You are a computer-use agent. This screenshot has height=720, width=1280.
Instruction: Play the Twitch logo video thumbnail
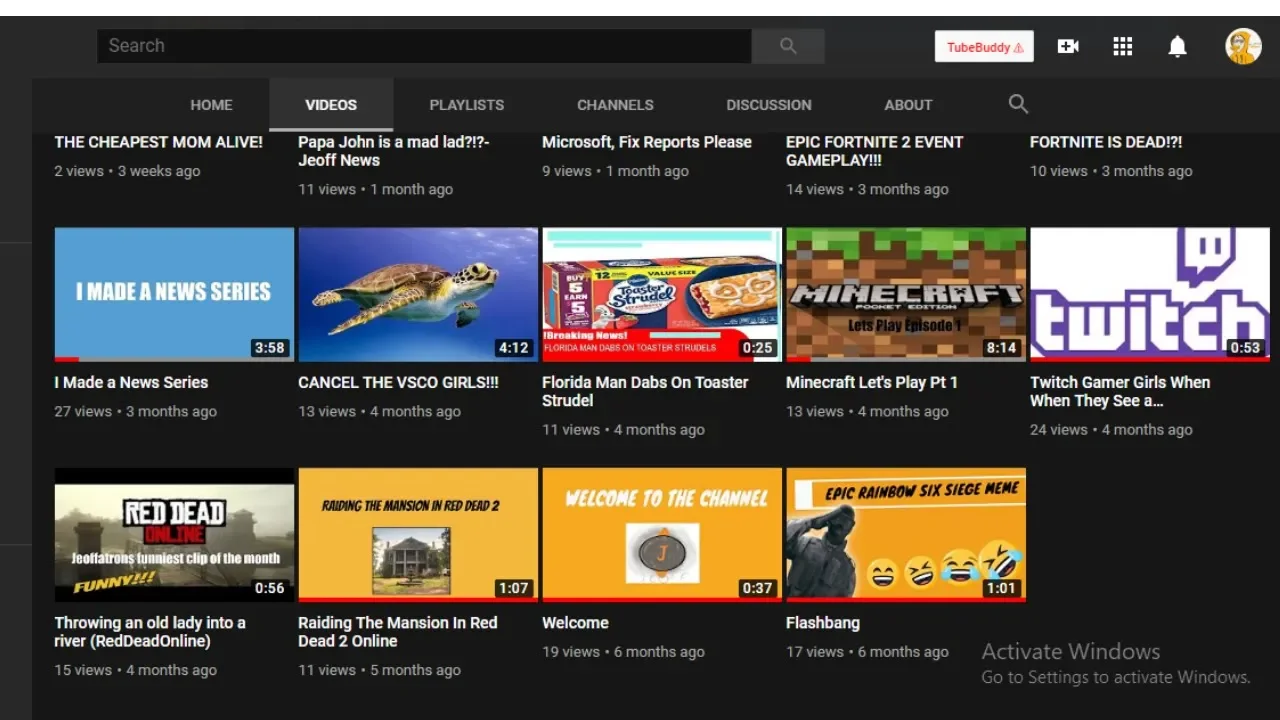coord(1150,294)
